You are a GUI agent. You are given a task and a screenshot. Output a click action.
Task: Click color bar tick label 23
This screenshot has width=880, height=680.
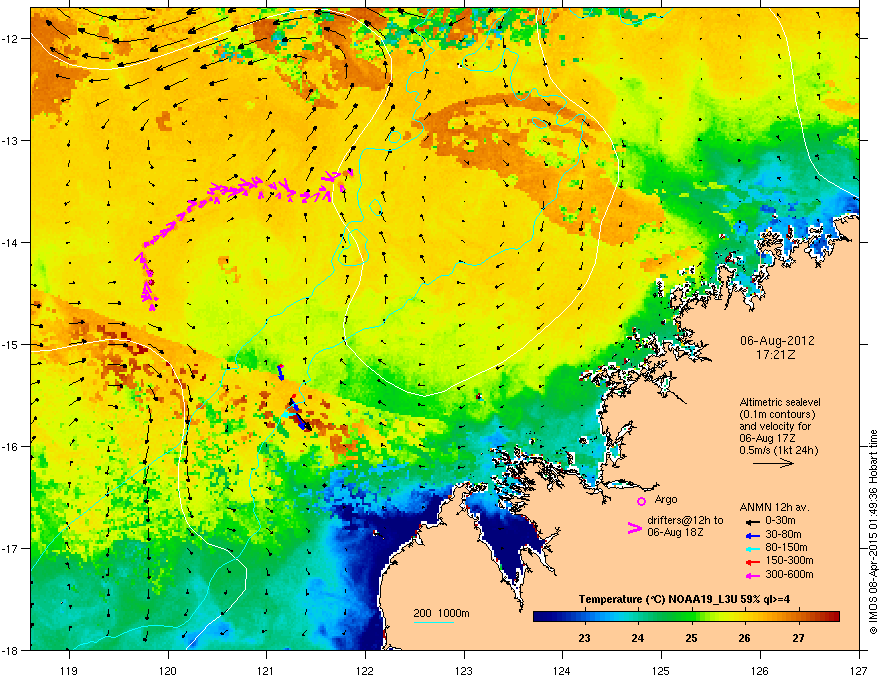click(x=584, y=638)
